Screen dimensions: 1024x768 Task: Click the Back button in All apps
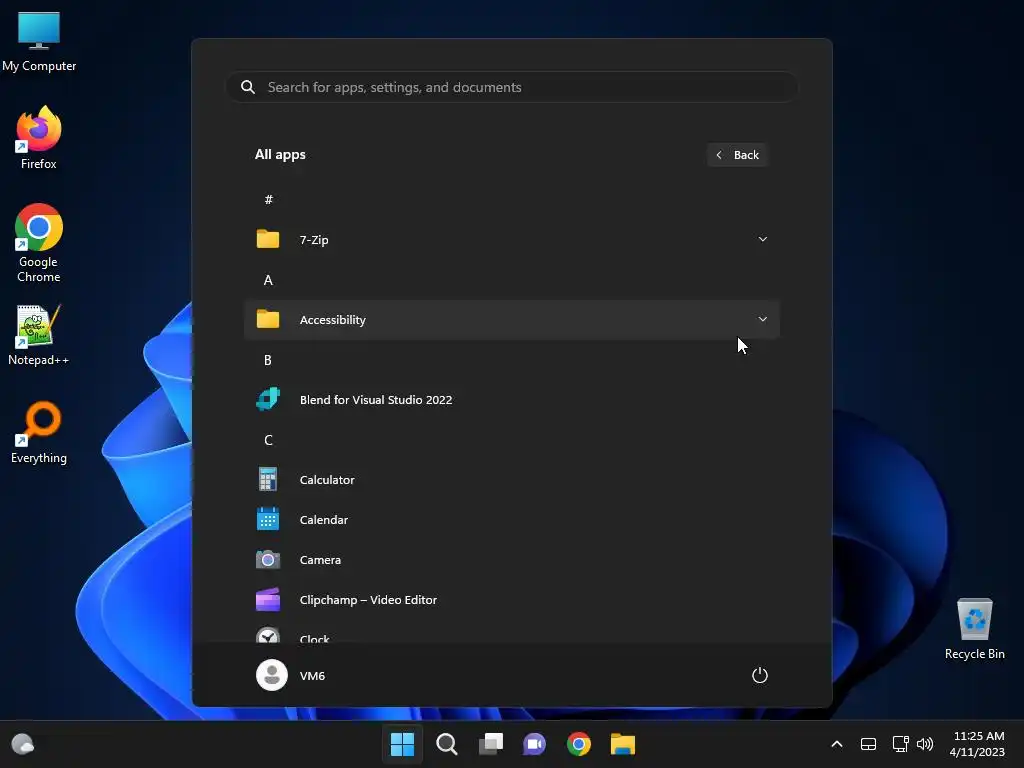pyautogui.click(x=737, y=155)
